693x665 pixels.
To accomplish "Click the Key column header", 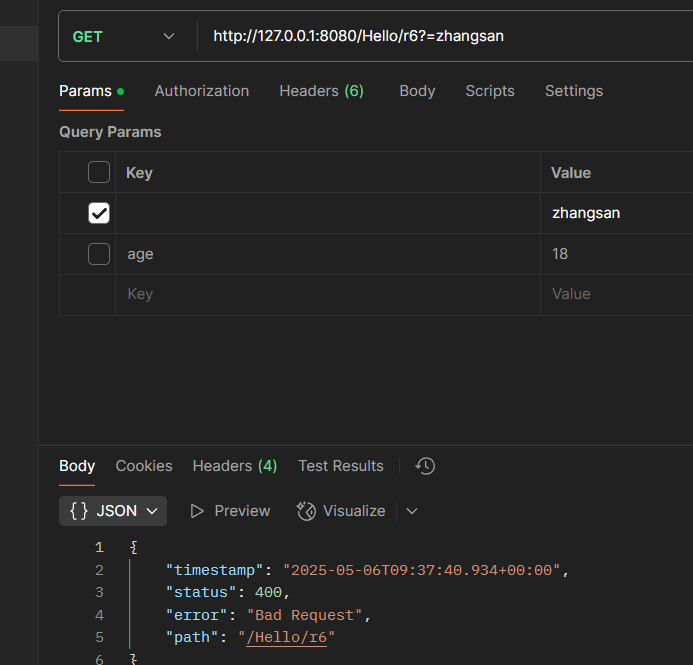I will [x=139, y=173].
